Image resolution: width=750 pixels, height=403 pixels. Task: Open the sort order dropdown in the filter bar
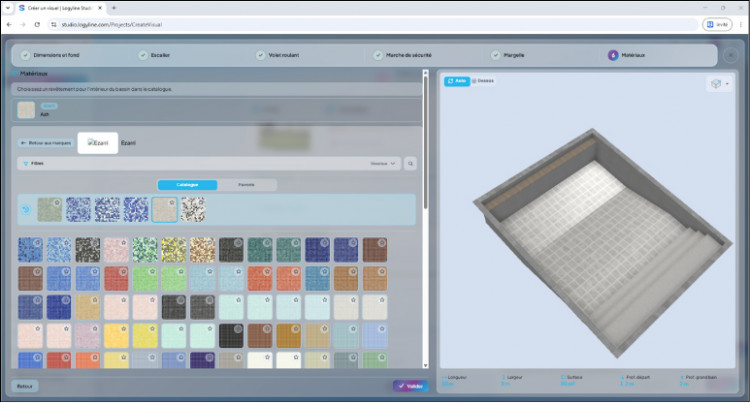click(383, 163)
